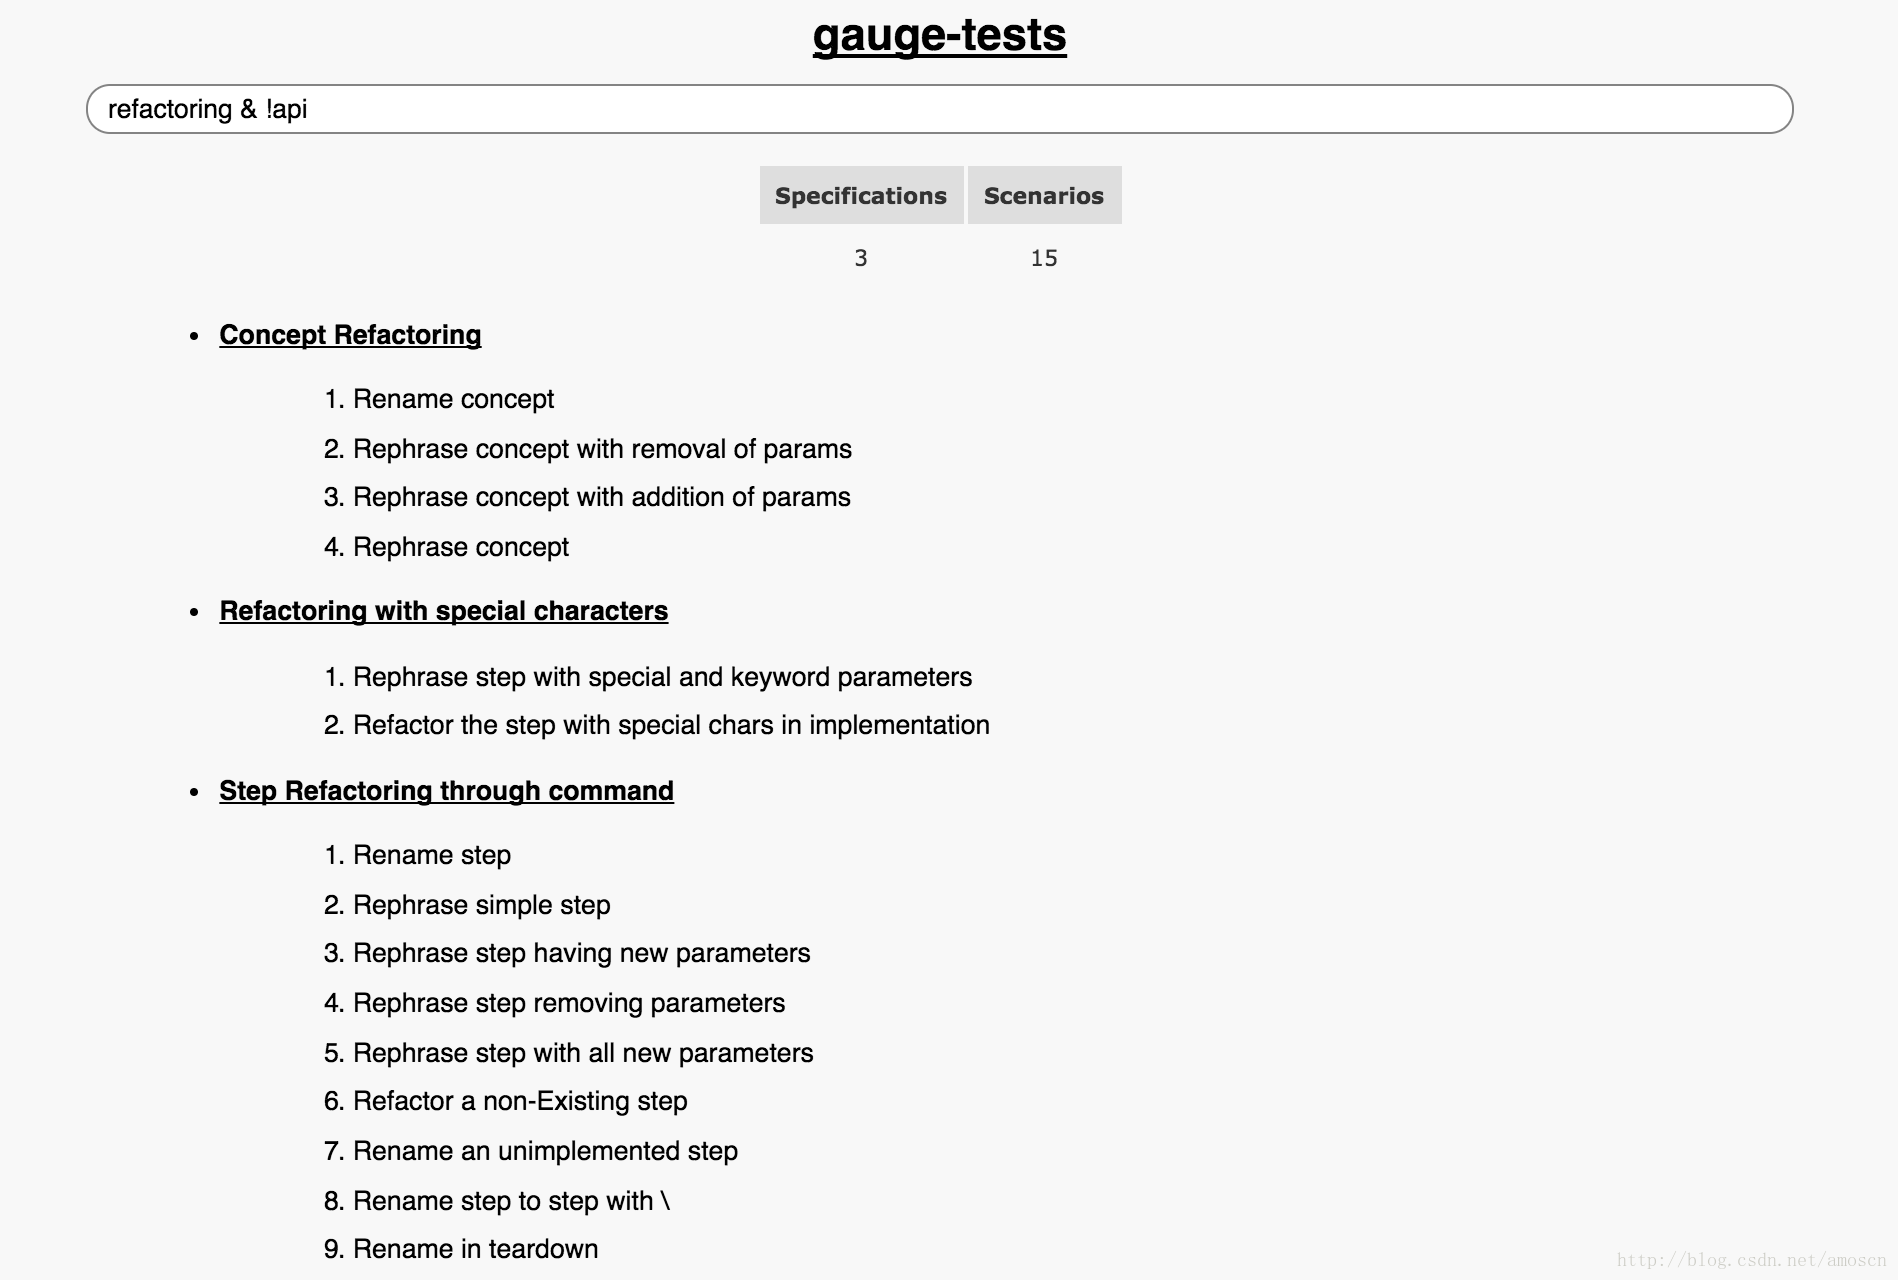Click the search field containing "refactoring & !api"

point(939,109)
